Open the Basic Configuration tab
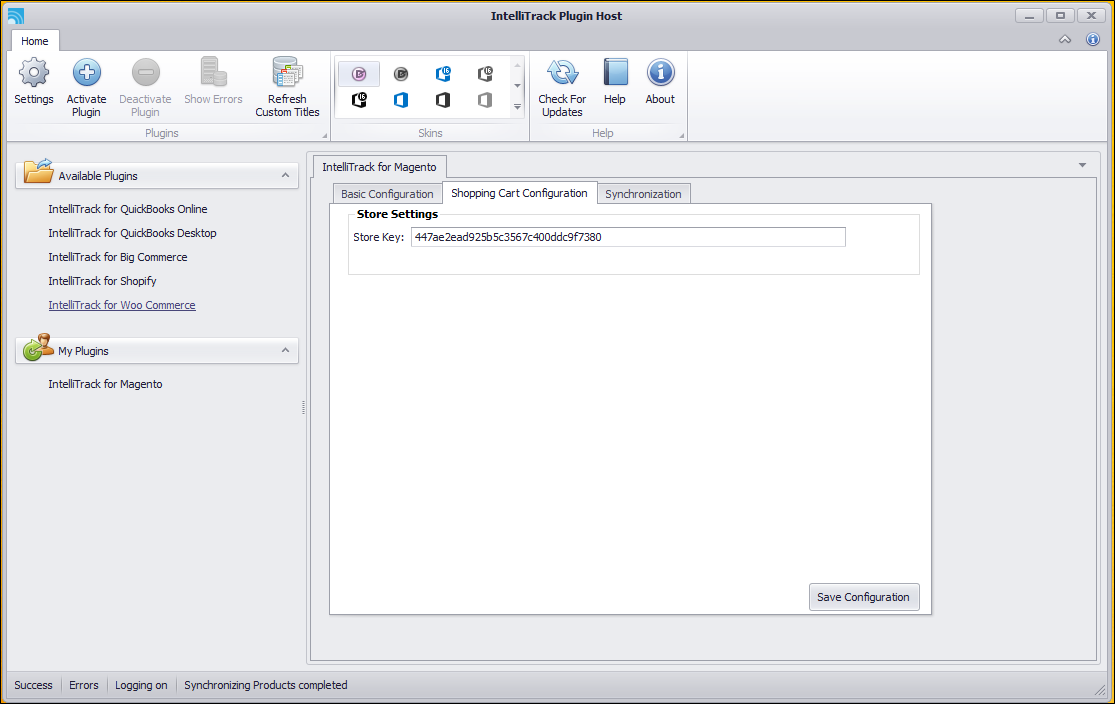 tap(387, 193)
